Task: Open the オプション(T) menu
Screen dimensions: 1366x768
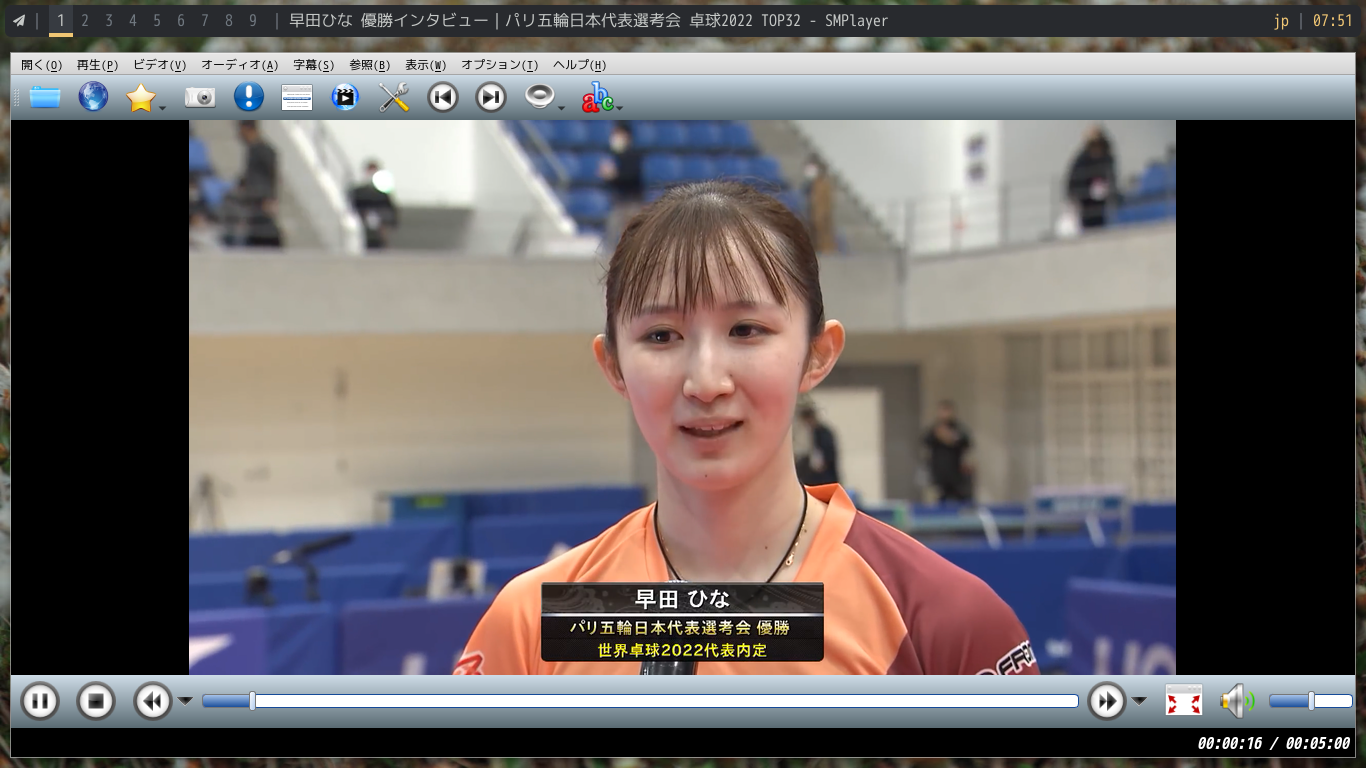Action: coord(499,65)
